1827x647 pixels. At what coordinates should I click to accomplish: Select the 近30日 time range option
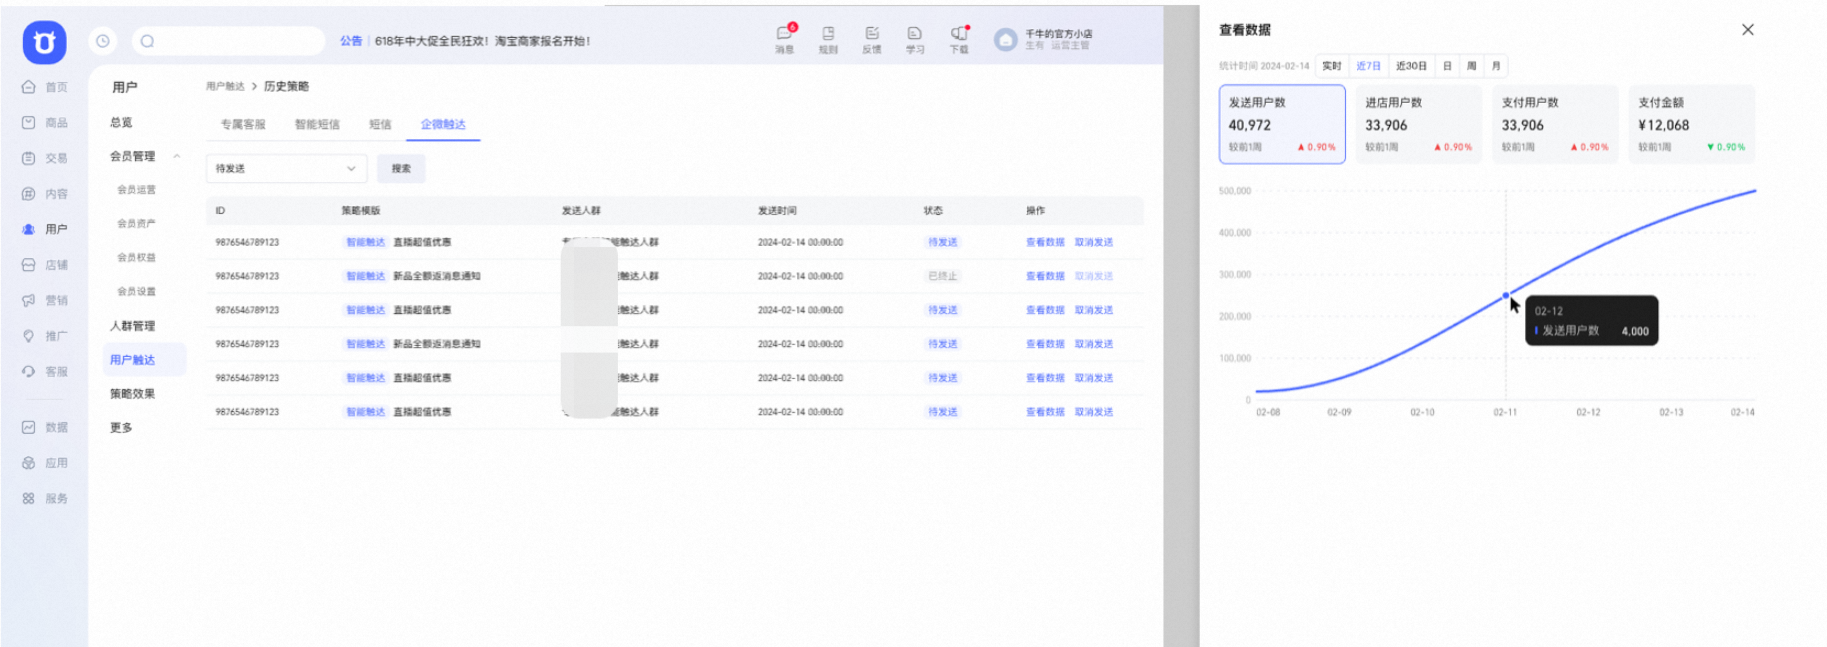coord(1411,66)
